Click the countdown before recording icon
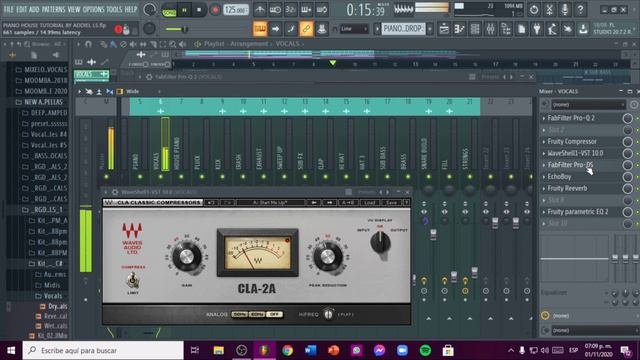Viewport: 640px width, 360px height. [x=290, y=9]
